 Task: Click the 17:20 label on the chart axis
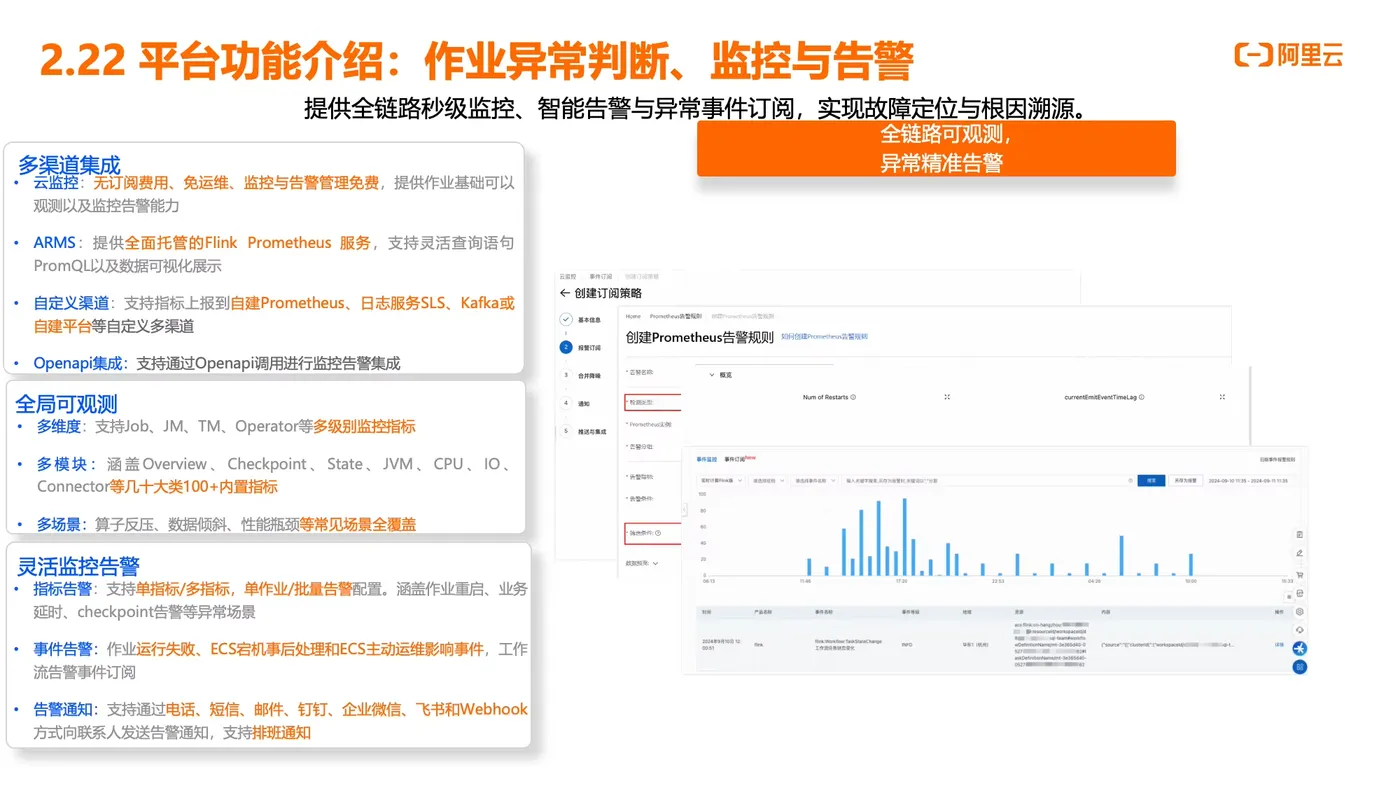[900, 580]
